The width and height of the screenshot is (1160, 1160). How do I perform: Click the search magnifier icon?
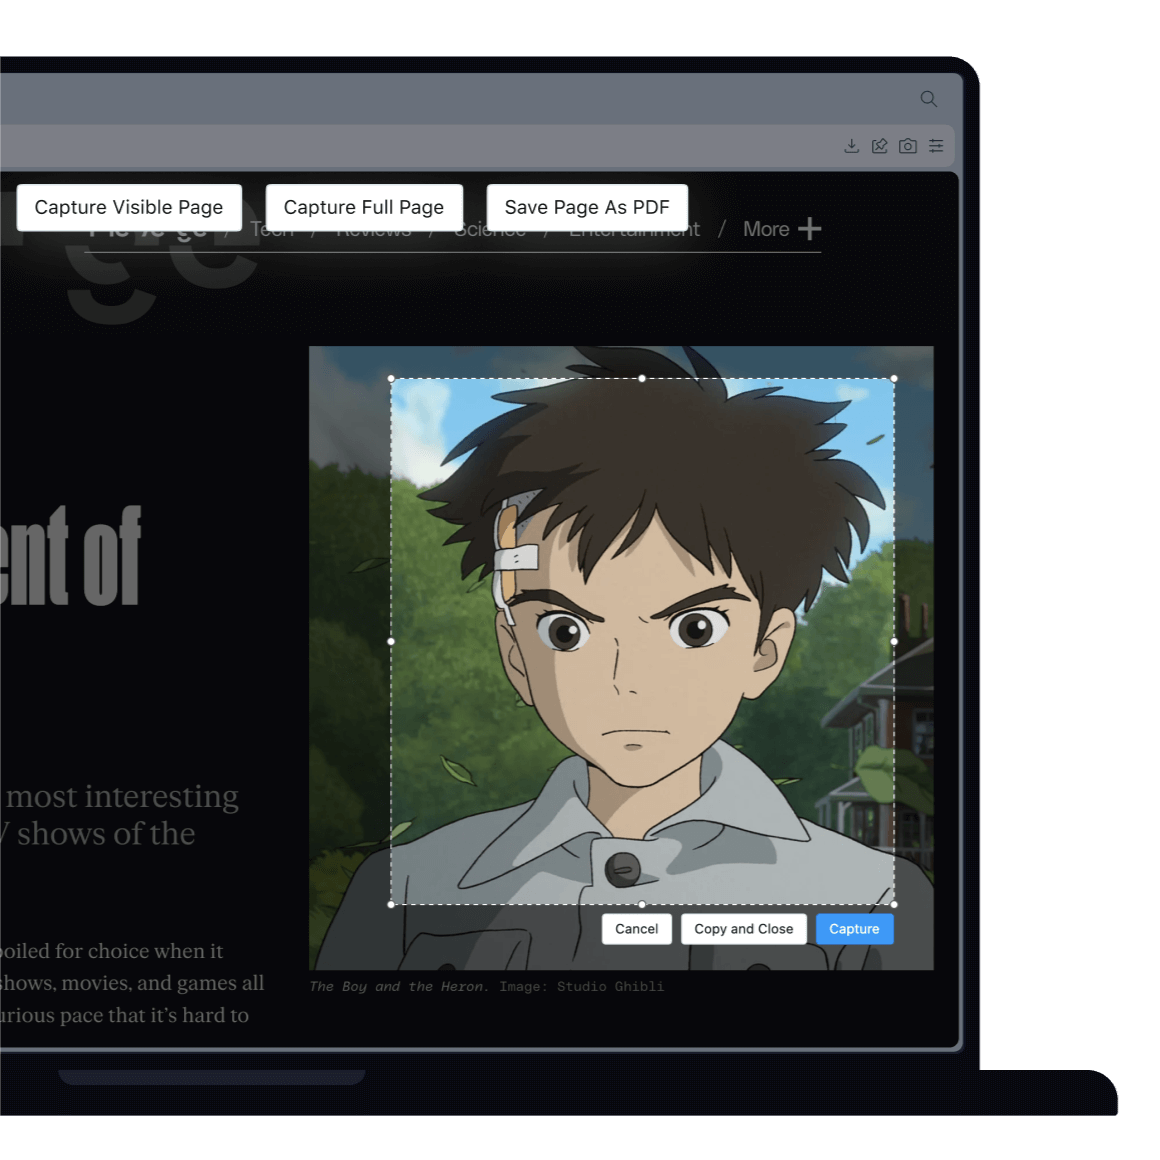tap(928, 99)
